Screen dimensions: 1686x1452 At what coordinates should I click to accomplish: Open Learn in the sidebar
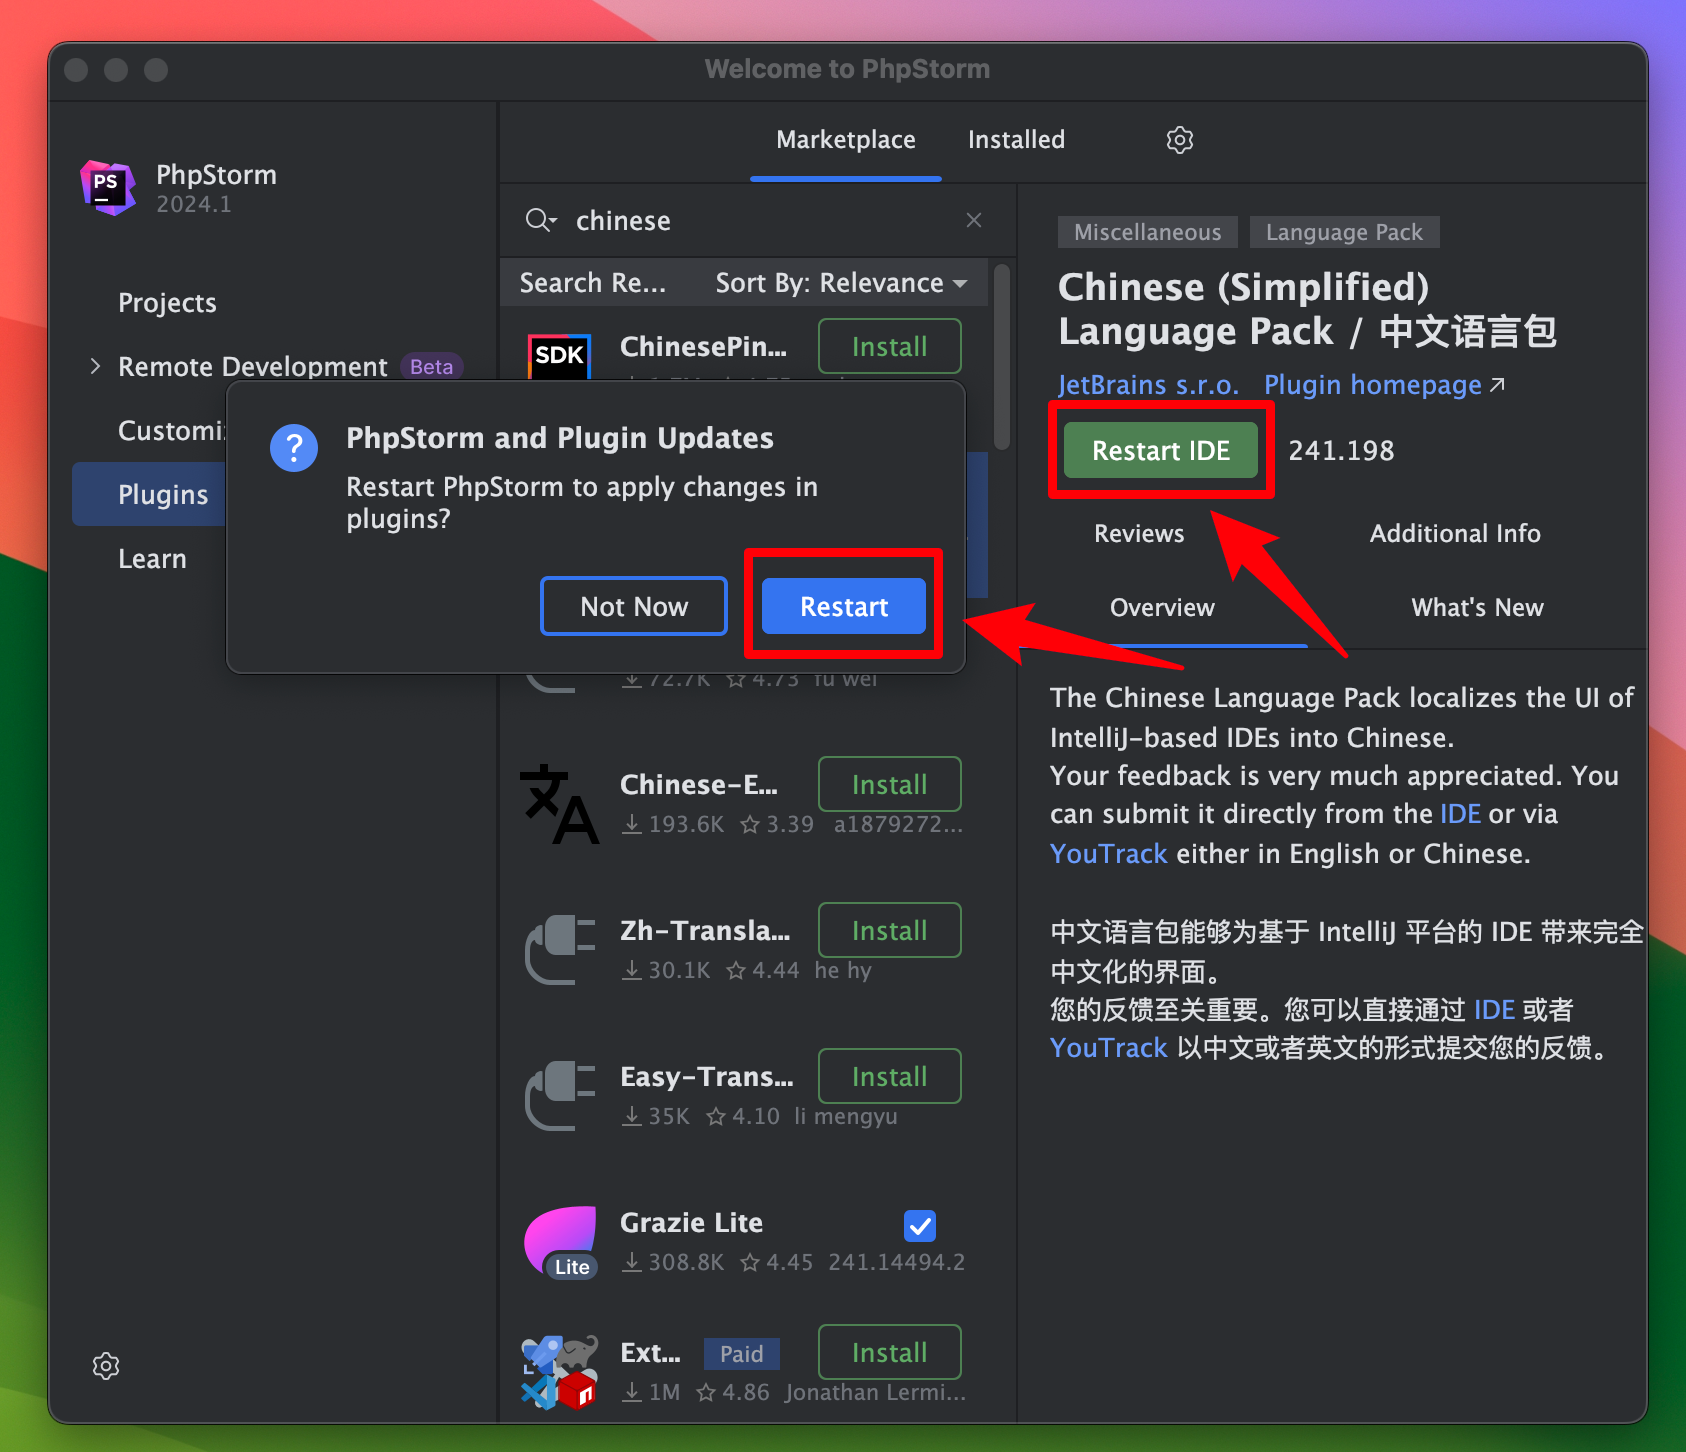coord(152,558)
